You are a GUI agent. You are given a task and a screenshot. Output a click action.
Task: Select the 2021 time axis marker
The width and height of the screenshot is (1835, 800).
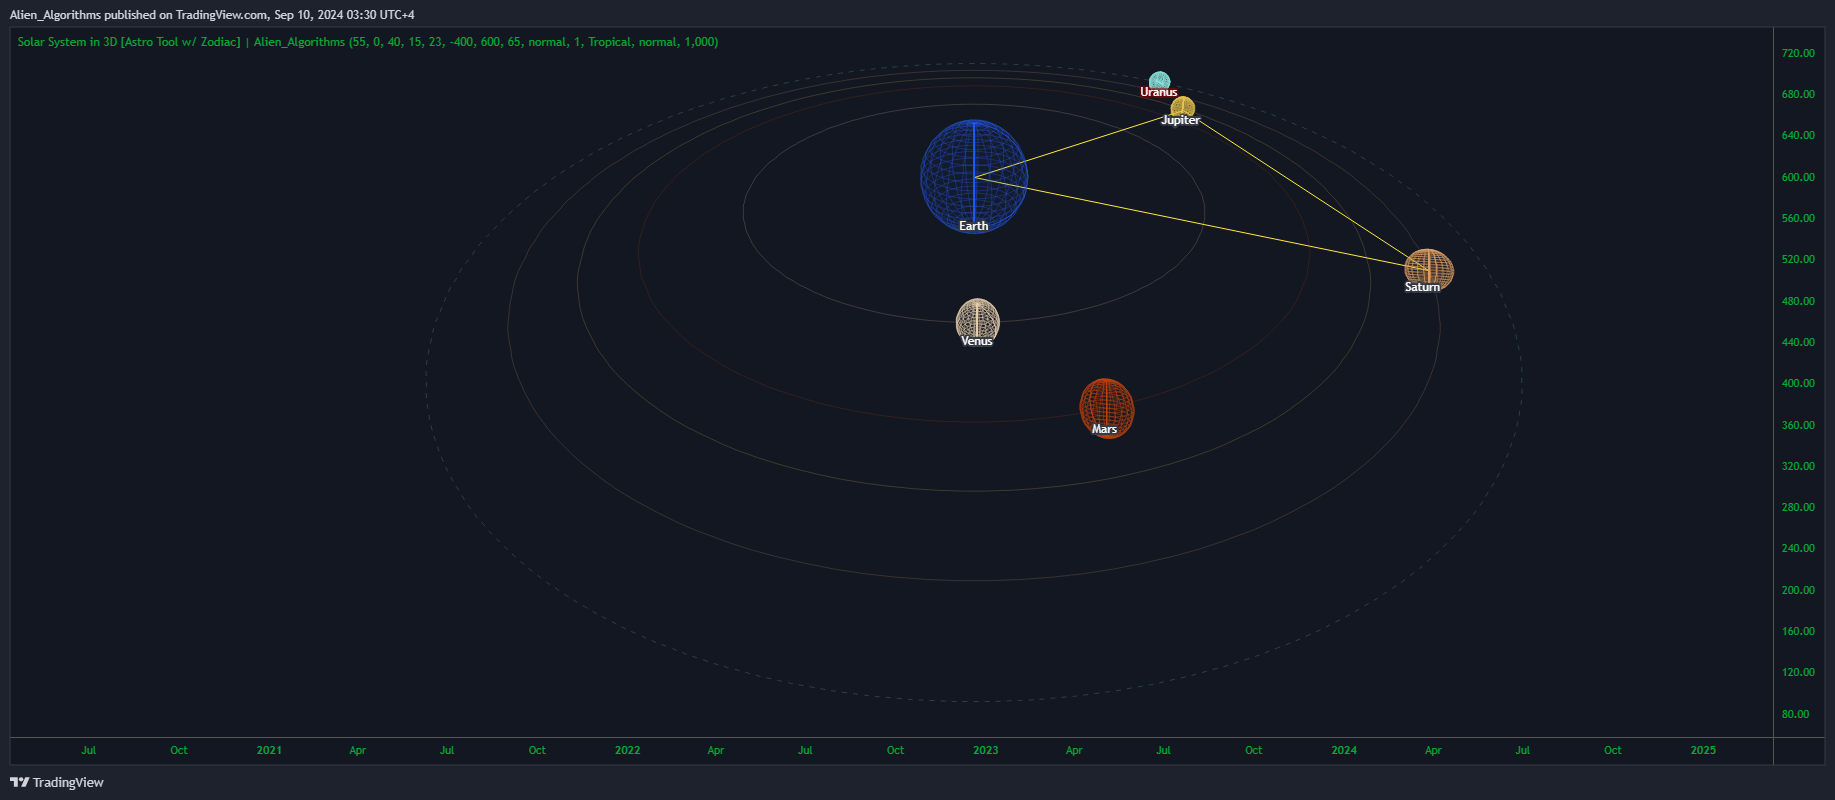click(269, 750)
